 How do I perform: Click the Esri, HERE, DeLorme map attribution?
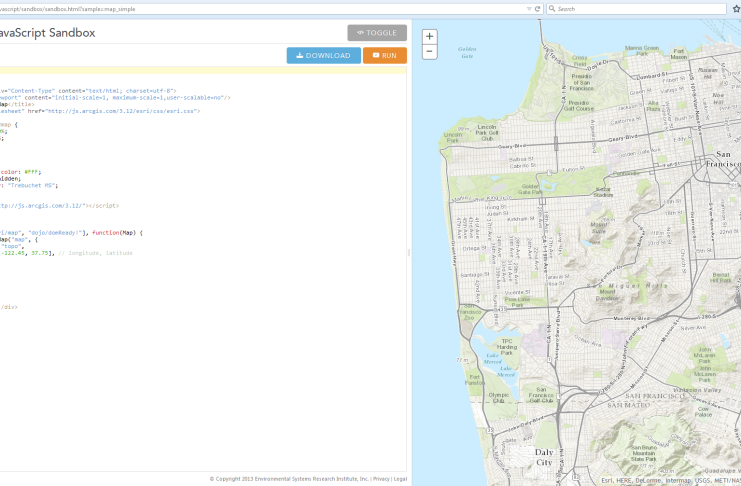point(670,480)
